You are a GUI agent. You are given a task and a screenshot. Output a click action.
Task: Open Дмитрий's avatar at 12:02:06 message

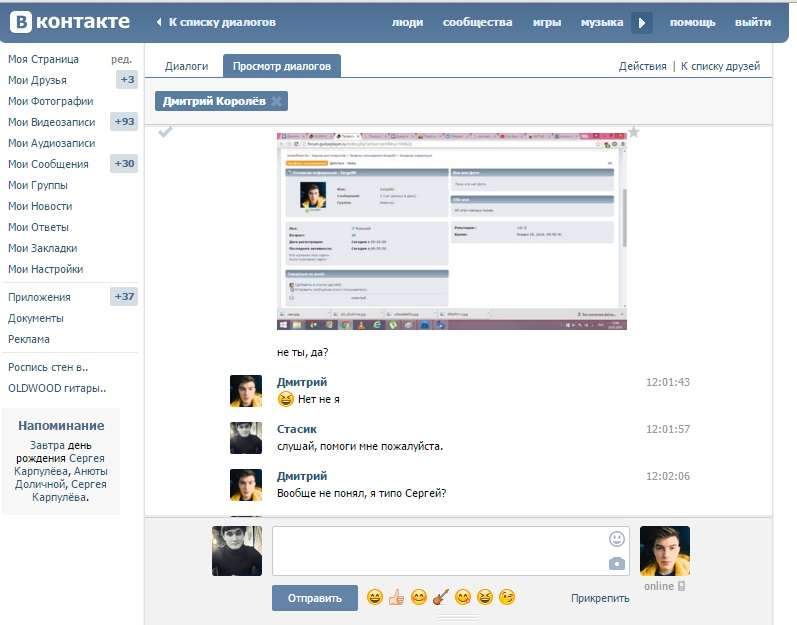pos(246,485)
